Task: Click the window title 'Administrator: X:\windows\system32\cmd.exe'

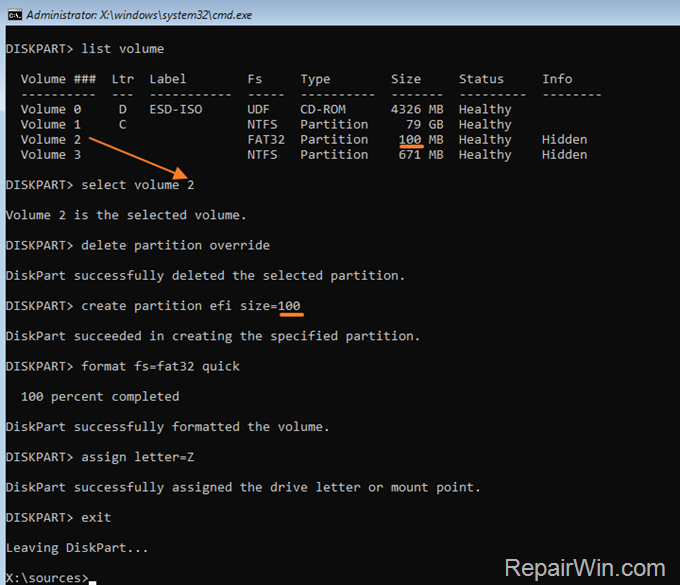Action: pyautogui.click(x=139, y=15)
